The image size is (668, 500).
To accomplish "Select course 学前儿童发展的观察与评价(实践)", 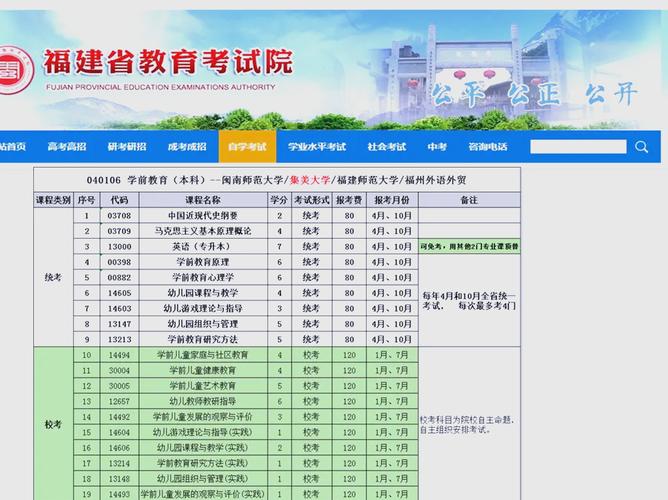I will point(203,494).
